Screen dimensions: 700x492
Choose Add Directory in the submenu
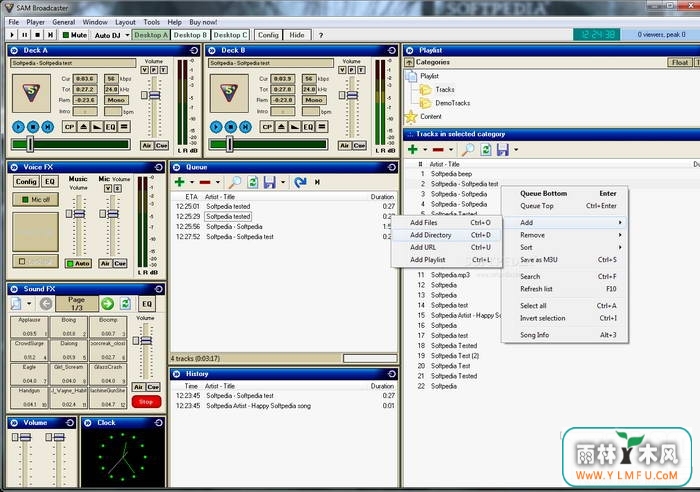446,235
